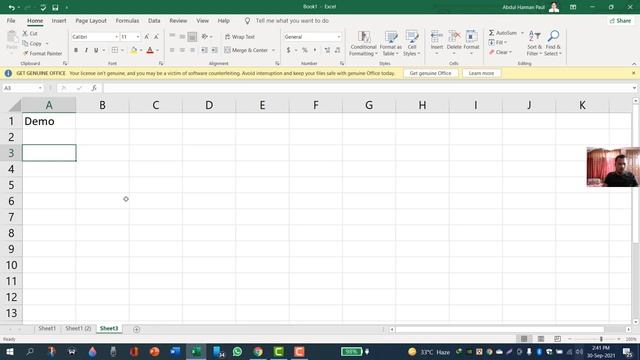Click Increase Indent icon

coord(214,50)
